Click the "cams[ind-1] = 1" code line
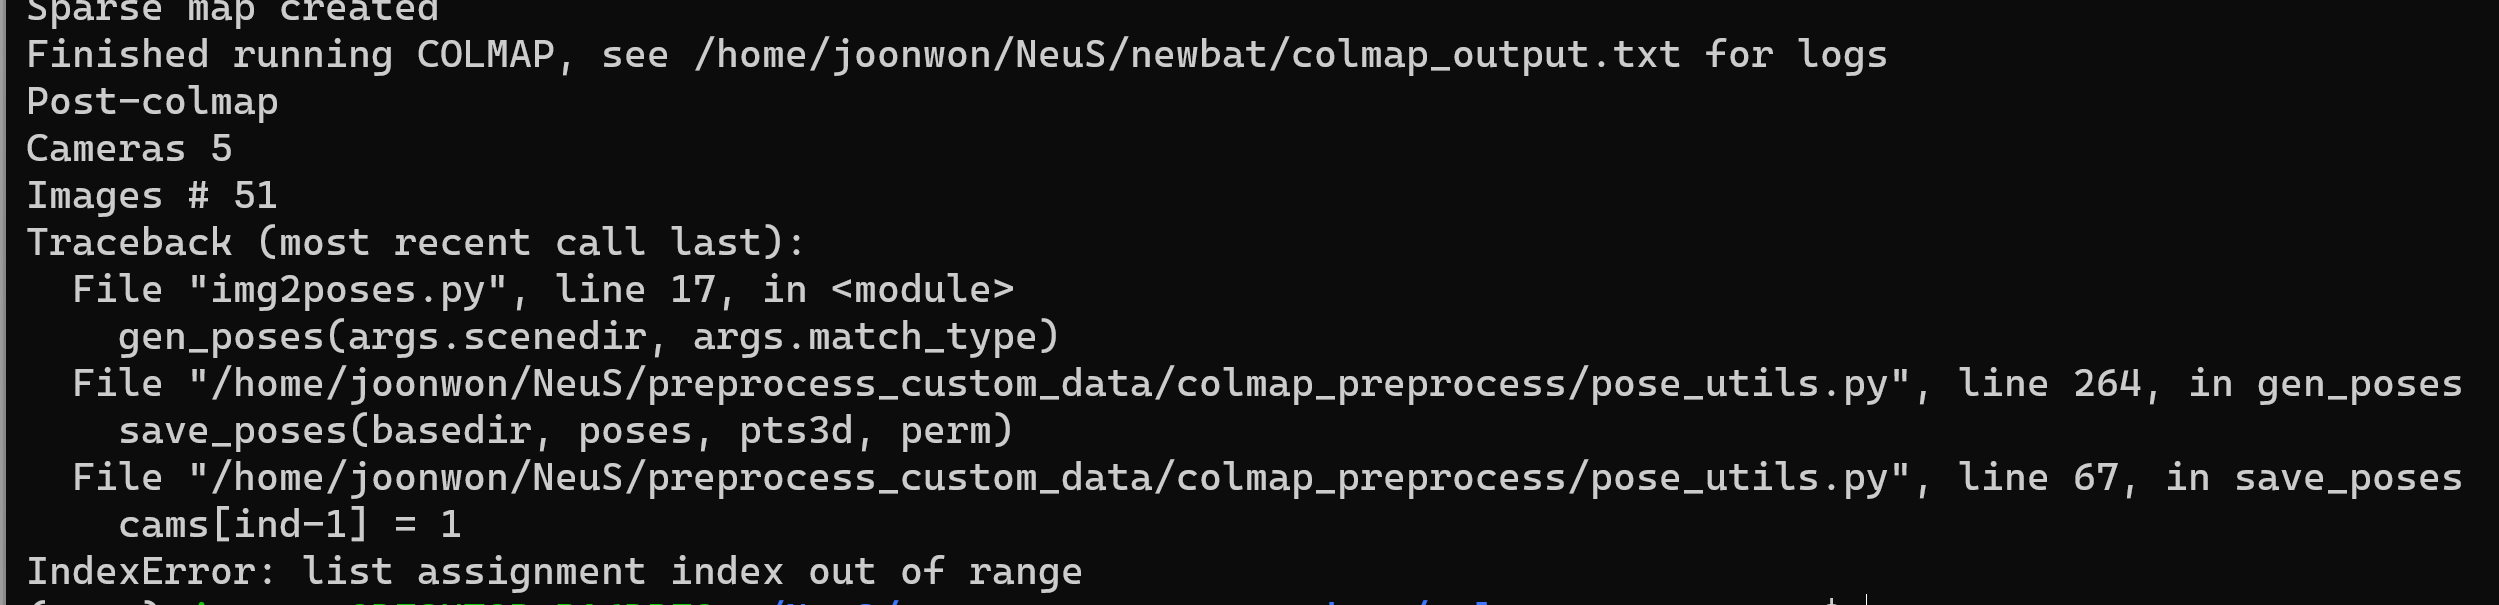Viewport: 2499px width, 605px height. (x=289, y=525)
